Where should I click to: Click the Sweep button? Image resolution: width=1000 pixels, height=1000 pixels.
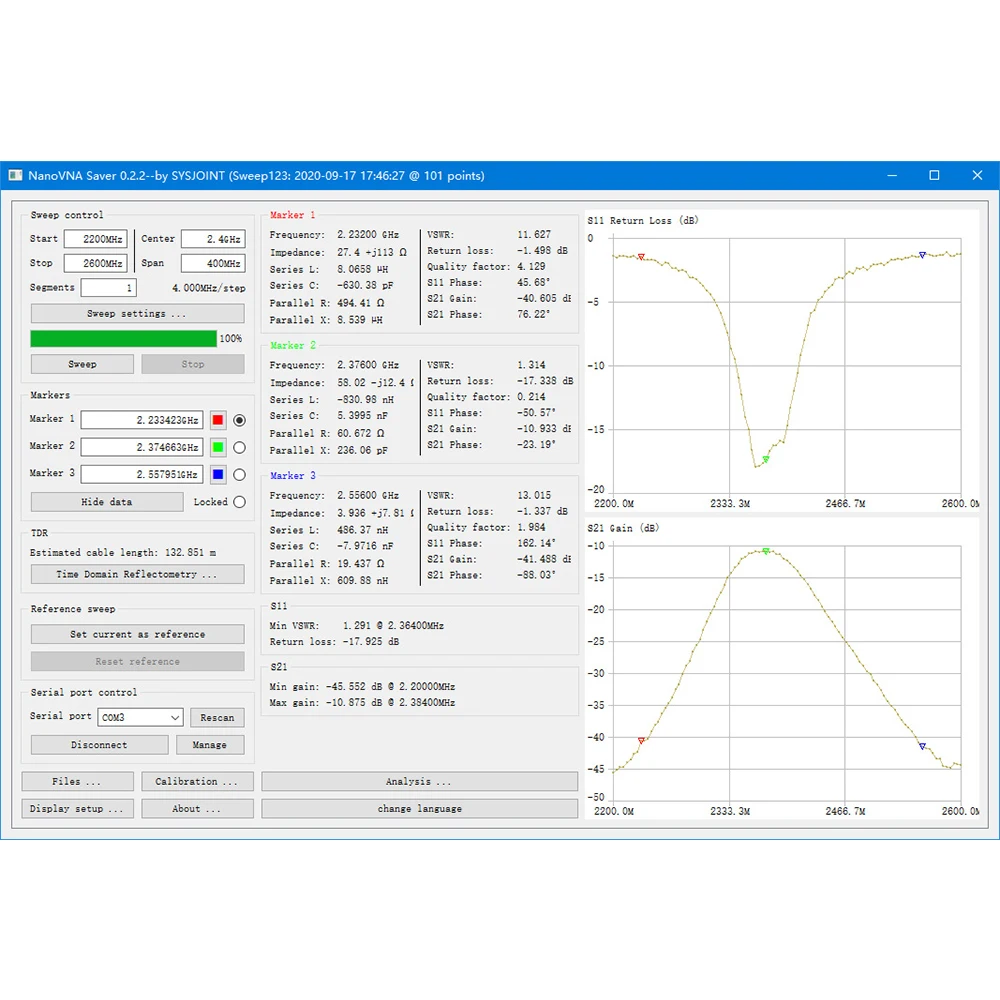(82, 365)
